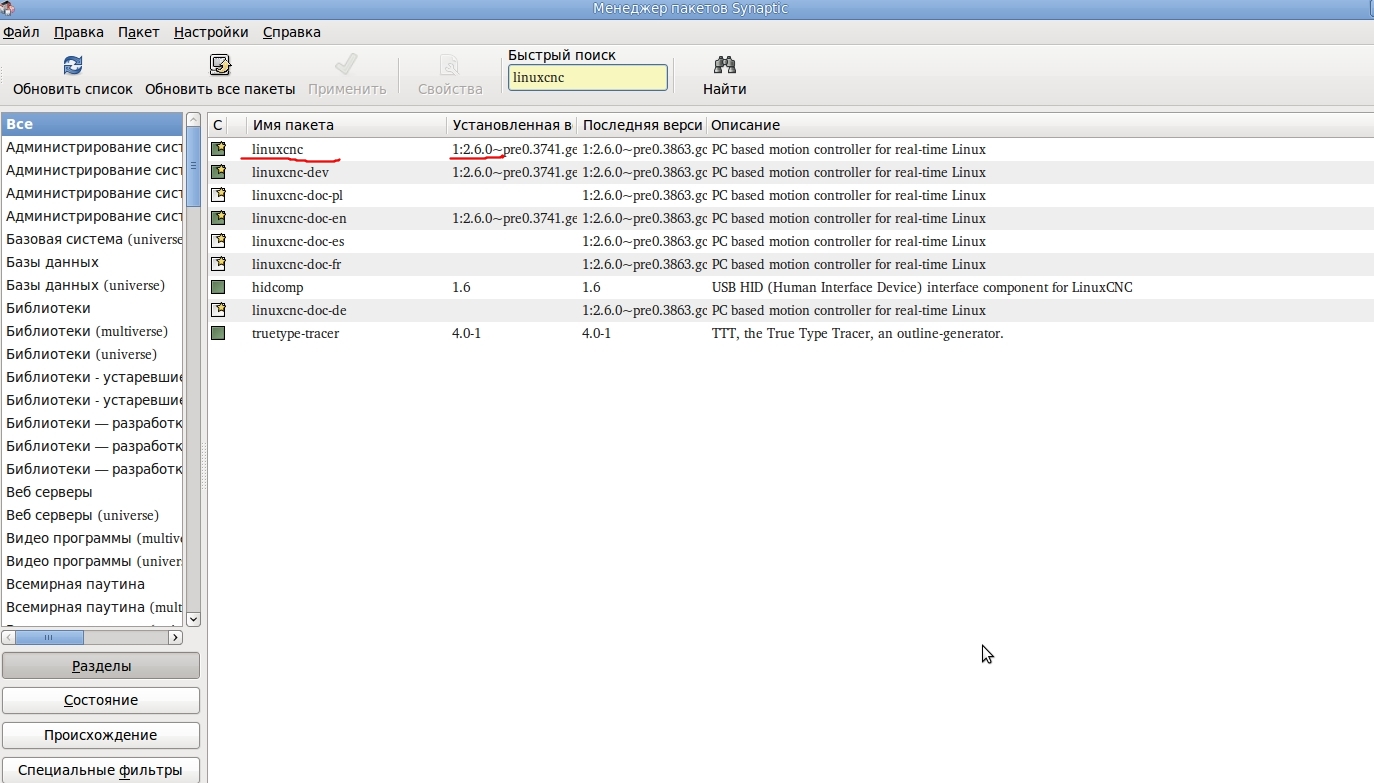Select the Видео программы (multiverse) section

pos(92,538)
